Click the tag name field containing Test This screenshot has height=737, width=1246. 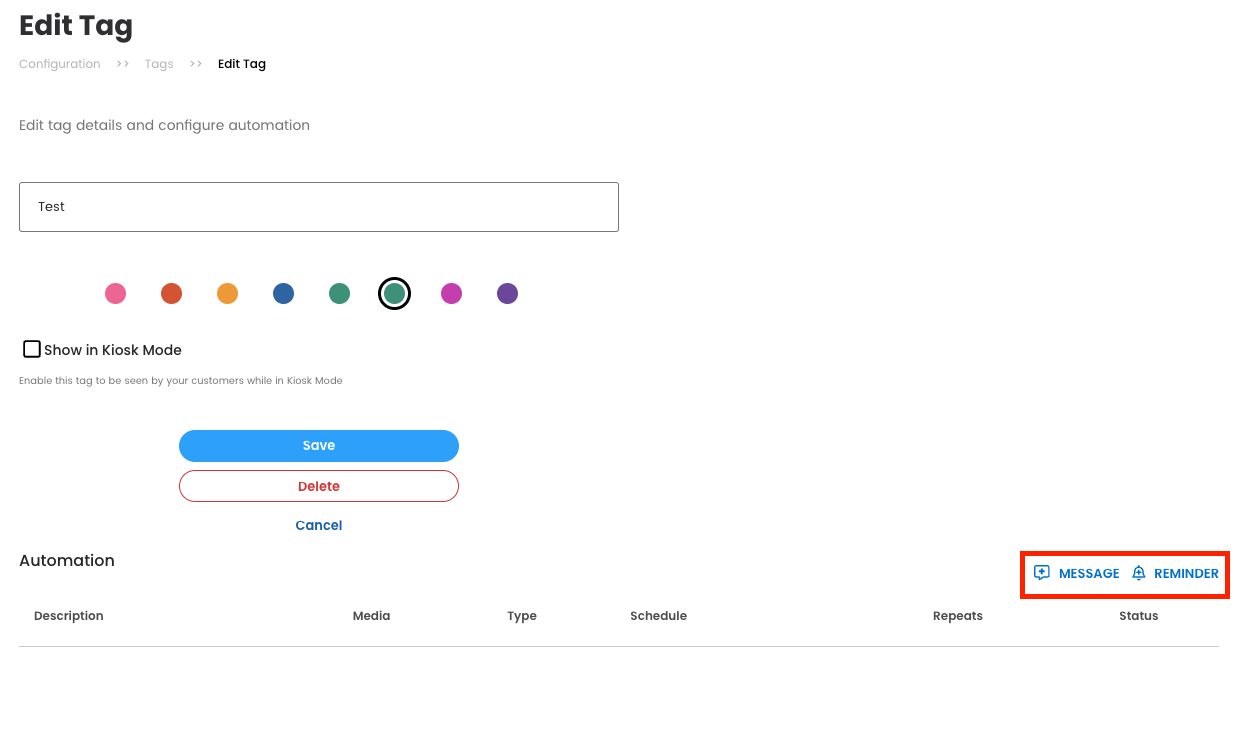click(x=318, y=207)
